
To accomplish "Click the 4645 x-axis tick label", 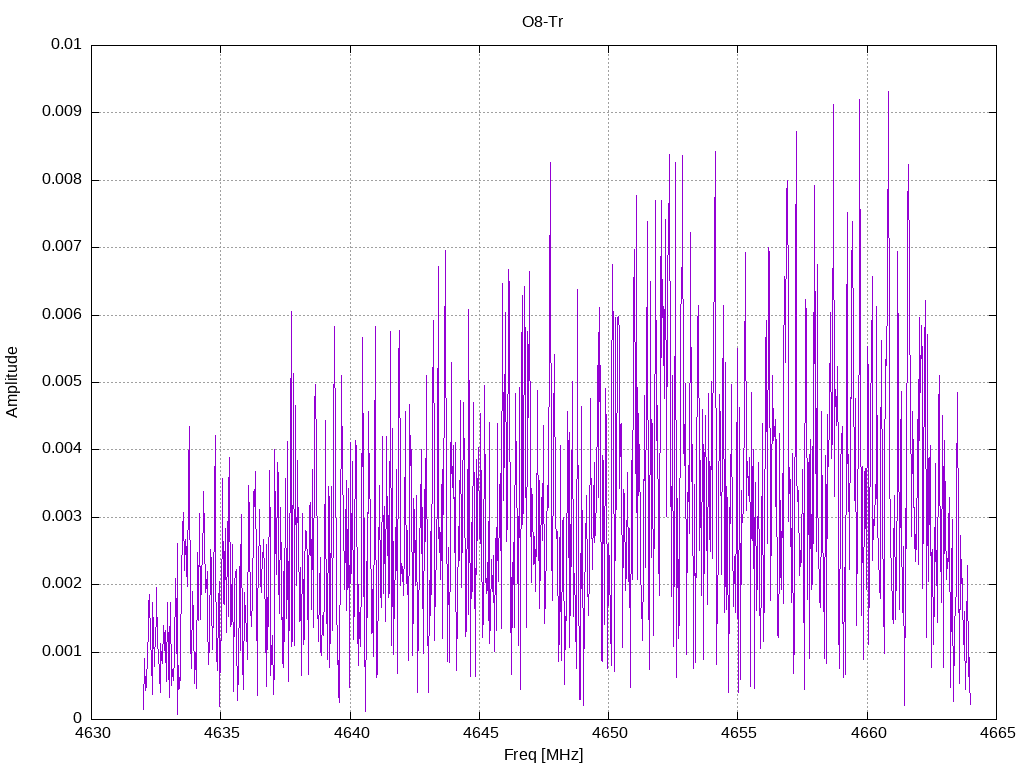I will (x=480, y=733).
